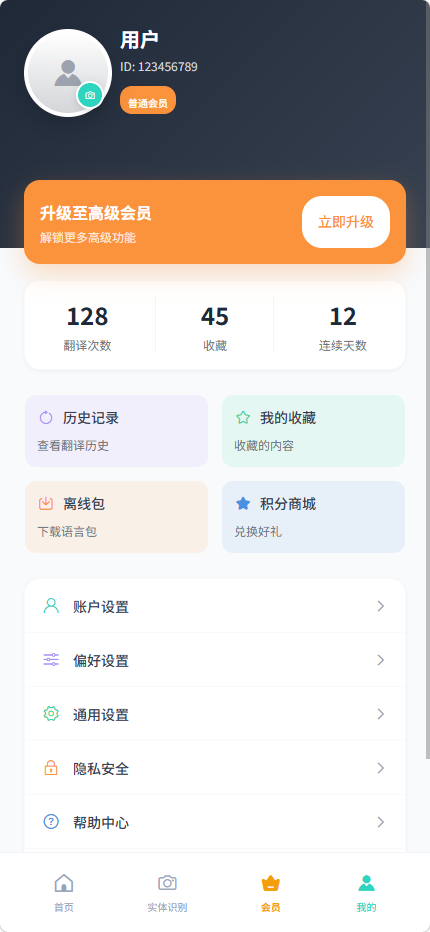Screen dimensions: 430x932
Task: Click the 偏好设置 sliders icon
Action: tap(51, 660)
